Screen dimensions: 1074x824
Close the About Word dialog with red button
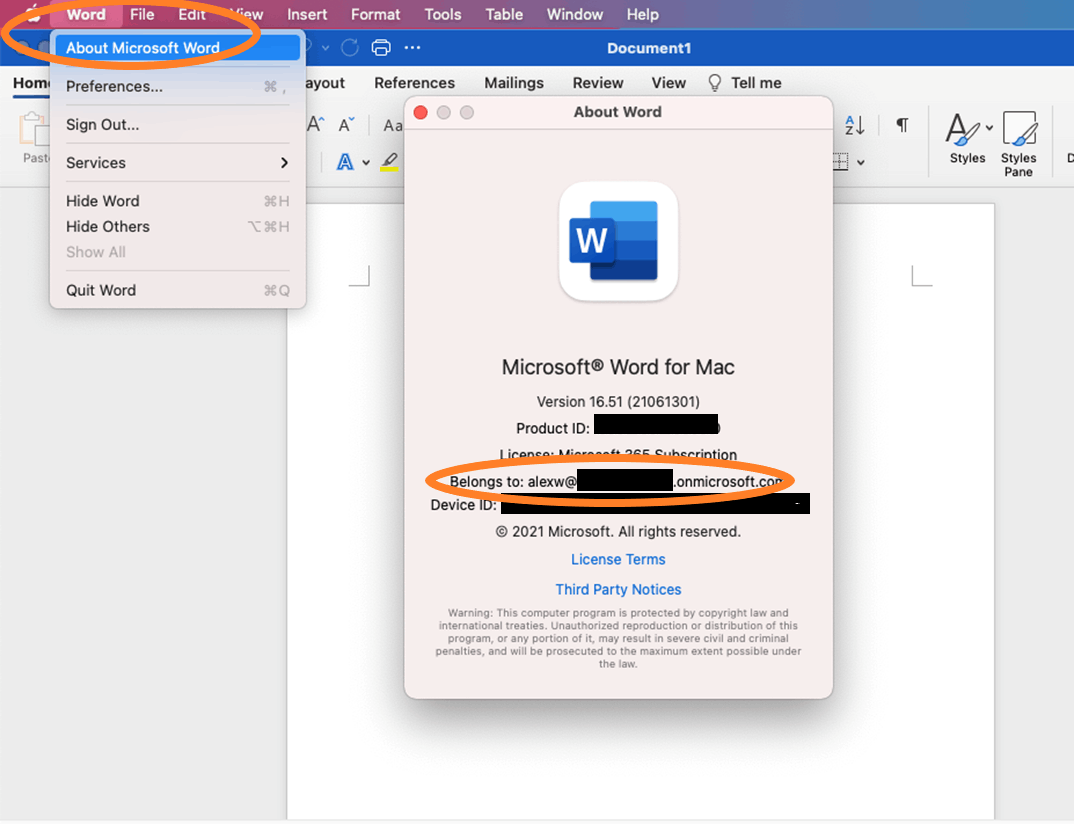[x=421, y=112]
